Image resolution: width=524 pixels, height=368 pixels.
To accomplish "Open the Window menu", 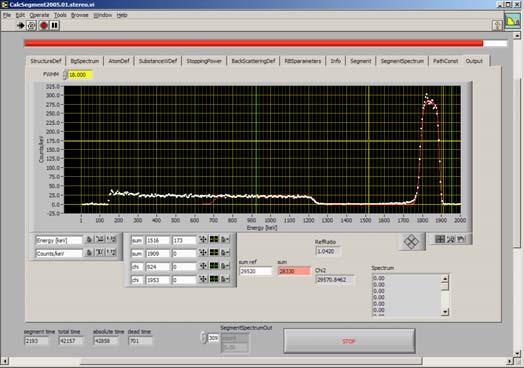I will pyautogui.click(x=103, y=15).
